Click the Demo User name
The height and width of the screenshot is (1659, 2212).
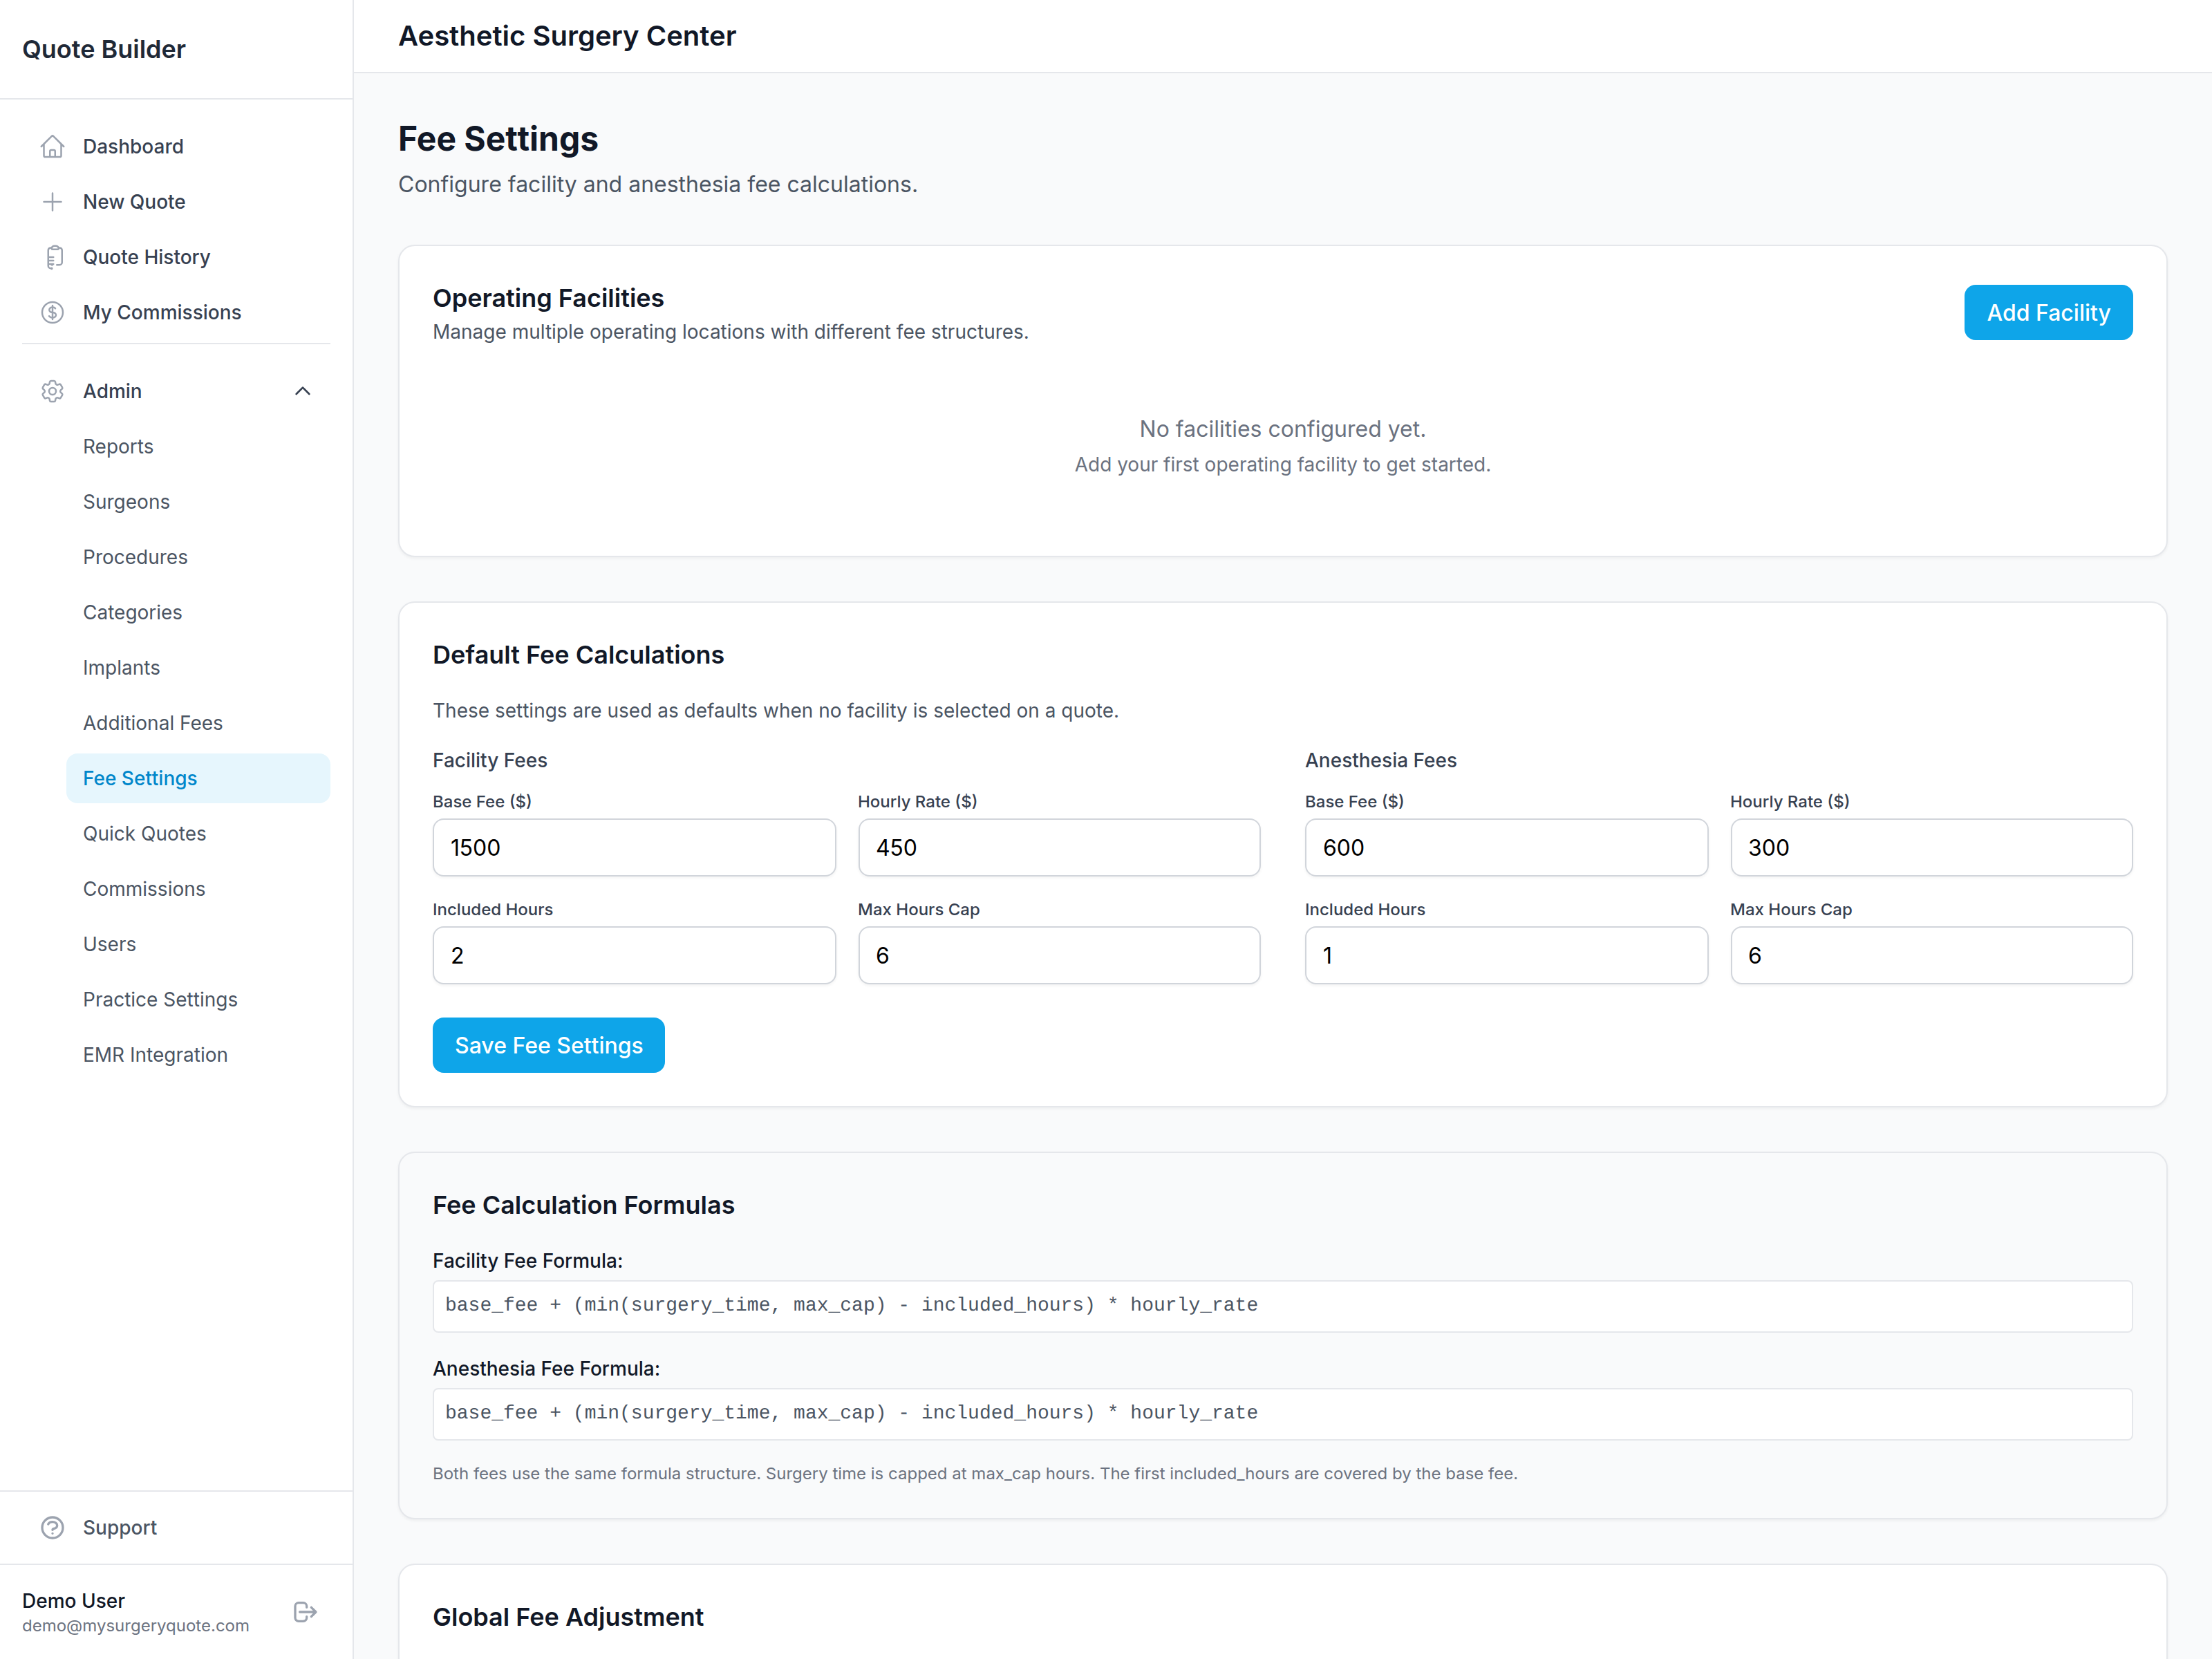74,1600
